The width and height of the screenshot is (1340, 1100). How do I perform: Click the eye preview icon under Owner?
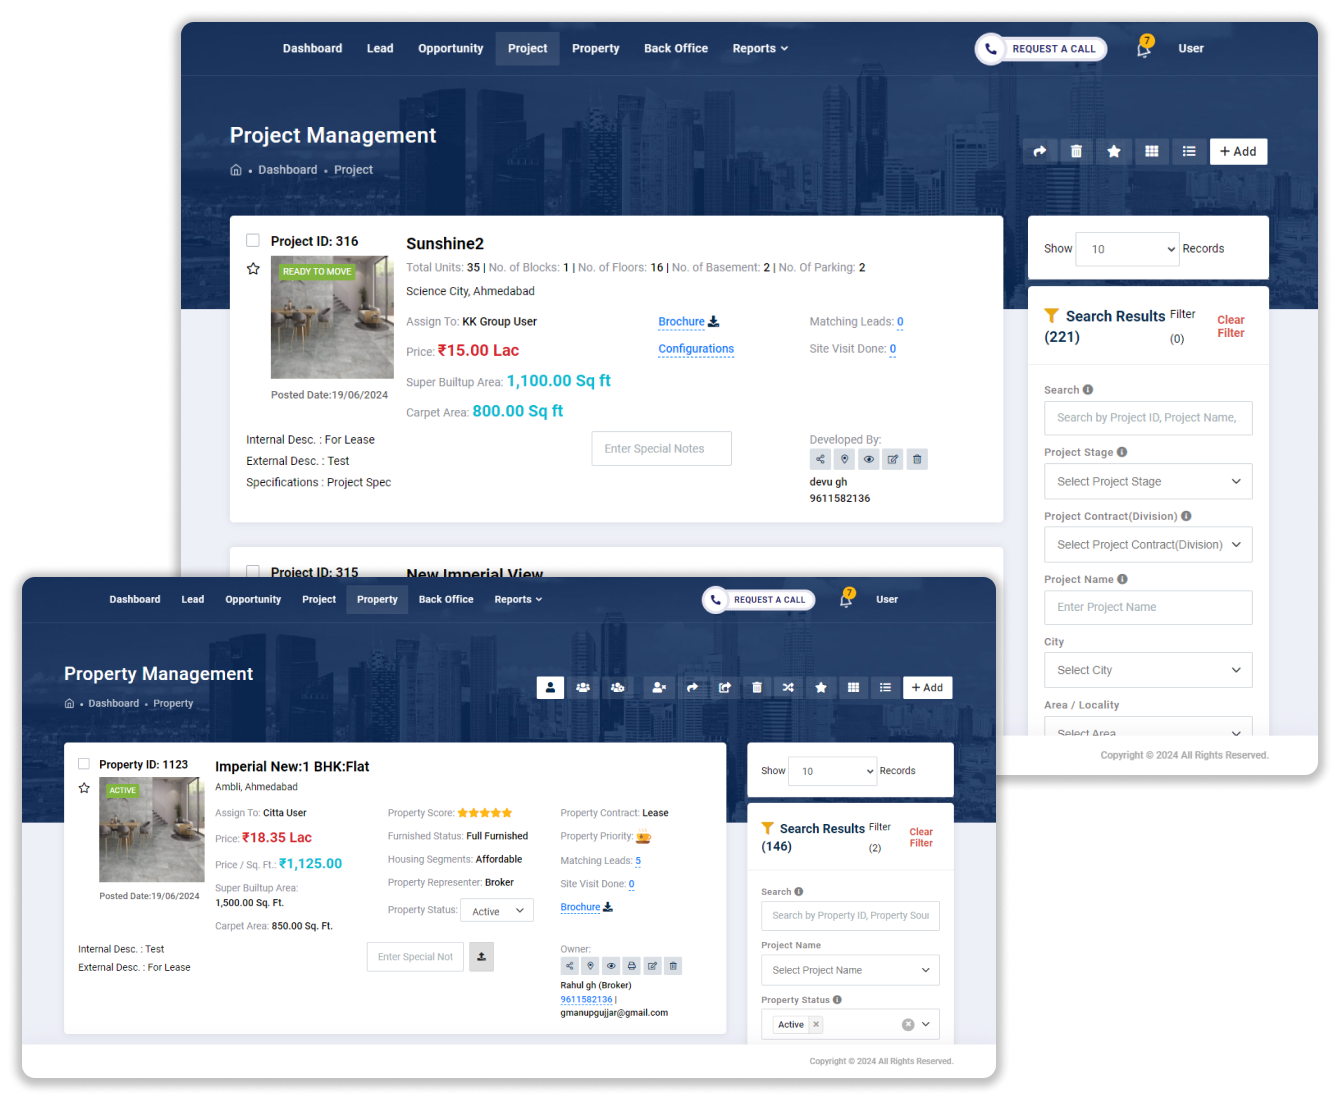pos(611,966)
